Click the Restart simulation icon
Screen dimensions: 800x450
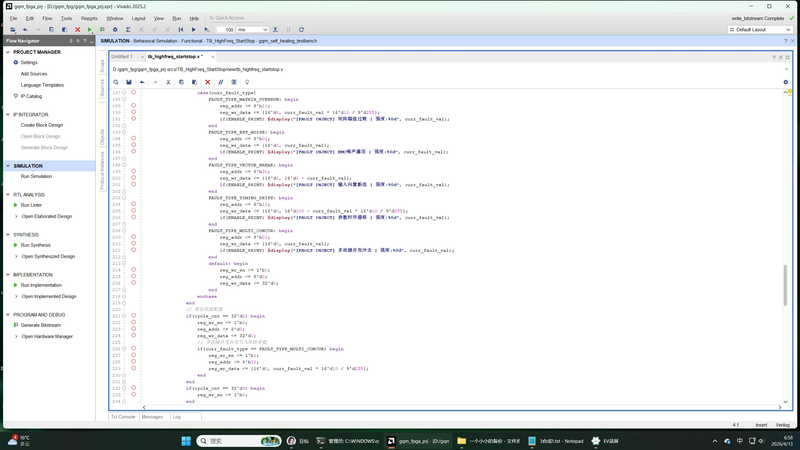181,30
